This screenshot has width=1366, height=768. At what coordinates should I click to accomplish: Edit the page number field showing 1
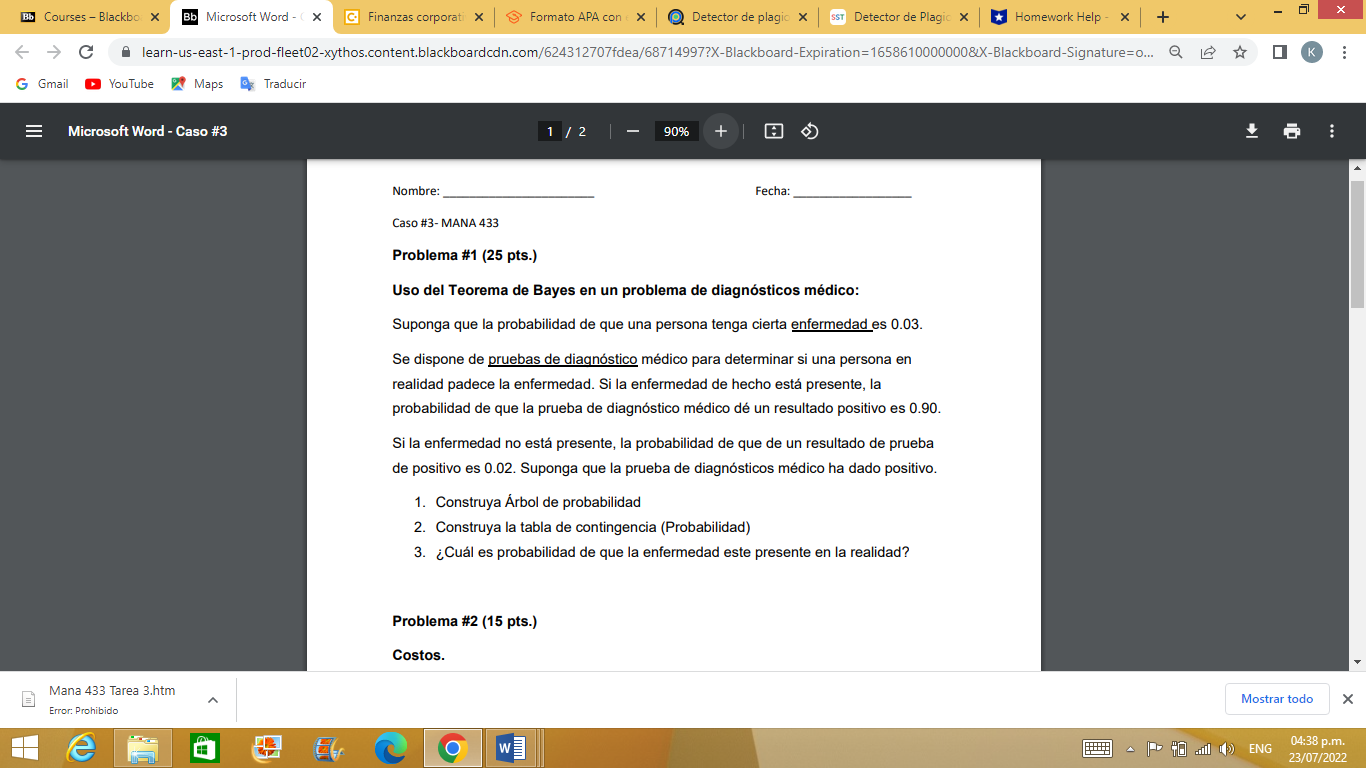point(550,130)
